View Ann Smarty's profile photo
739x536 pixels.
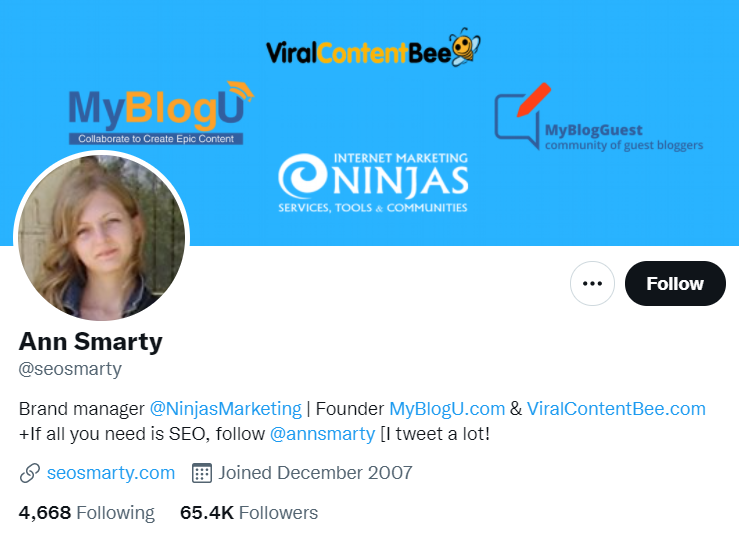[101, 238]
